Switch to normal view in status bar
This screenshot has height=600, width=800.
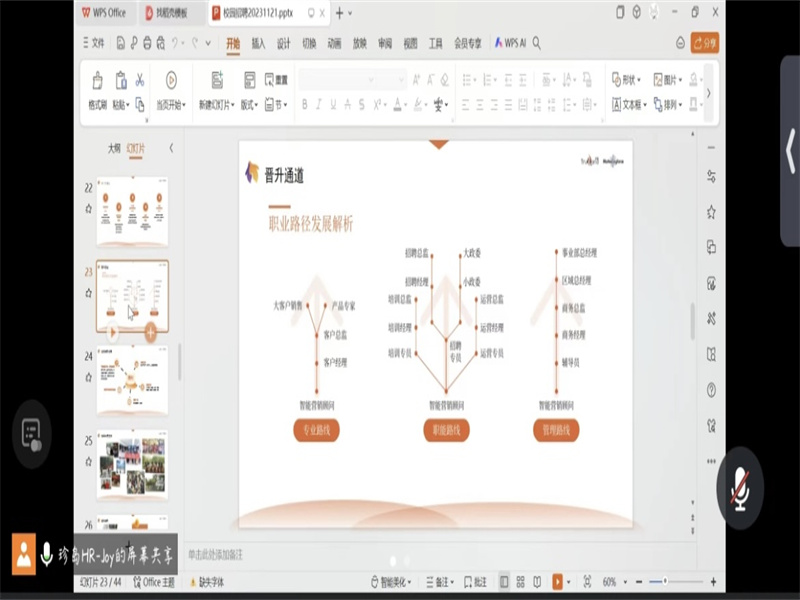[x=504, y=581]
